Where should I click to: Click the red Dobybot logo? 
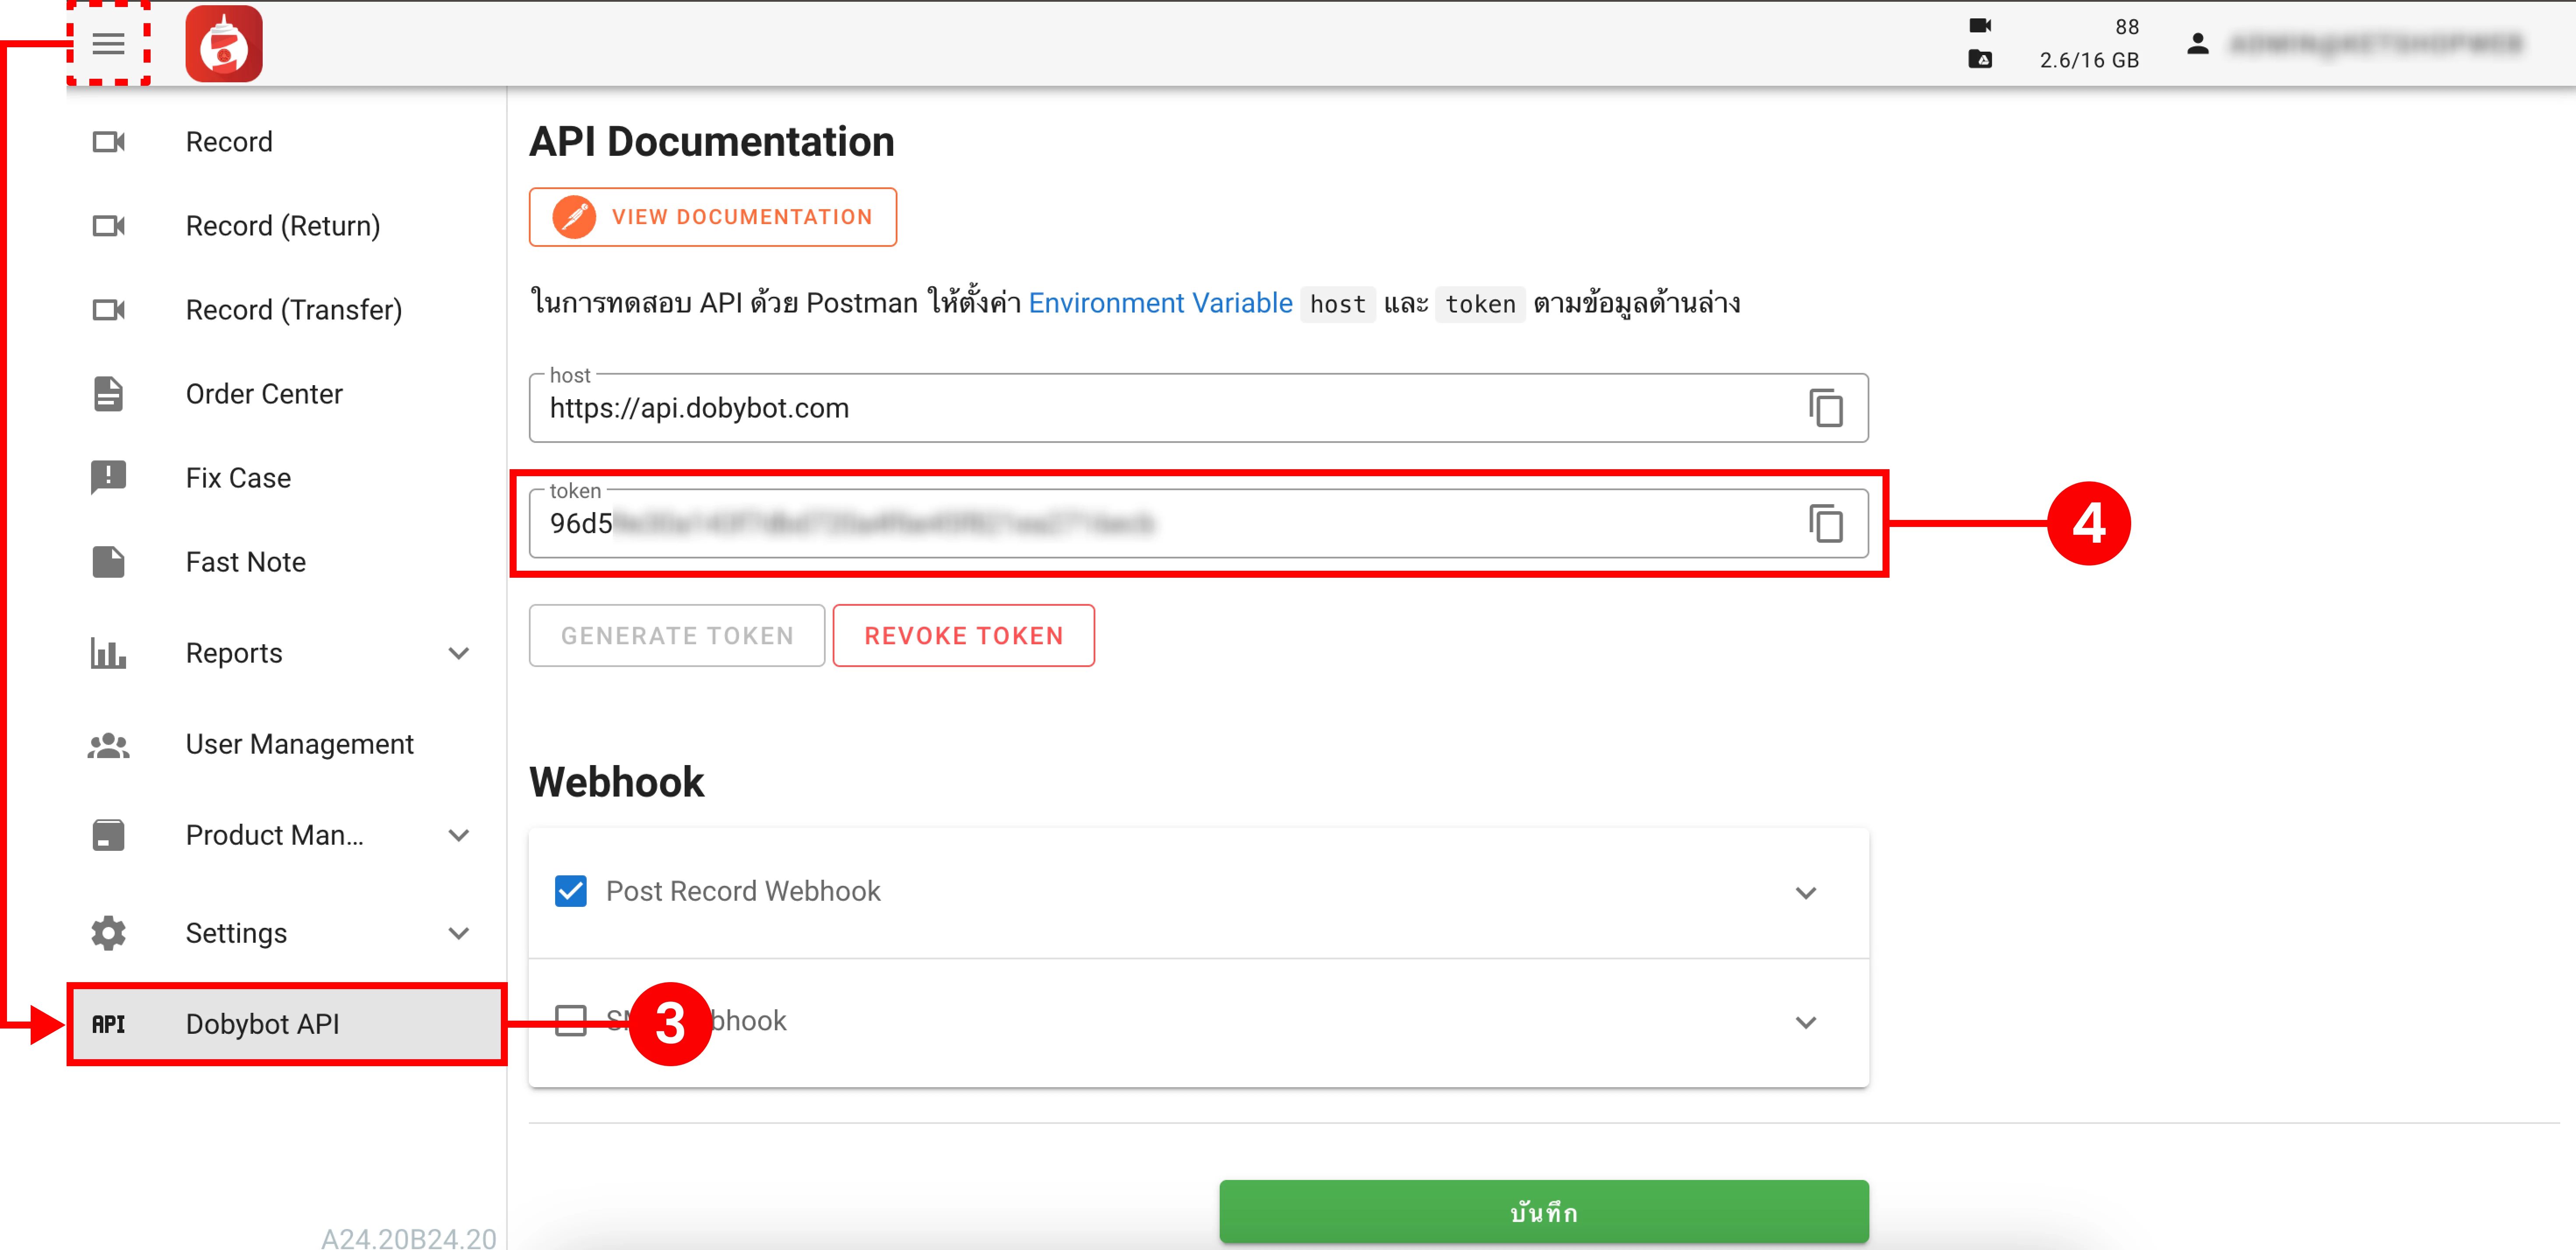click(224, 43)
